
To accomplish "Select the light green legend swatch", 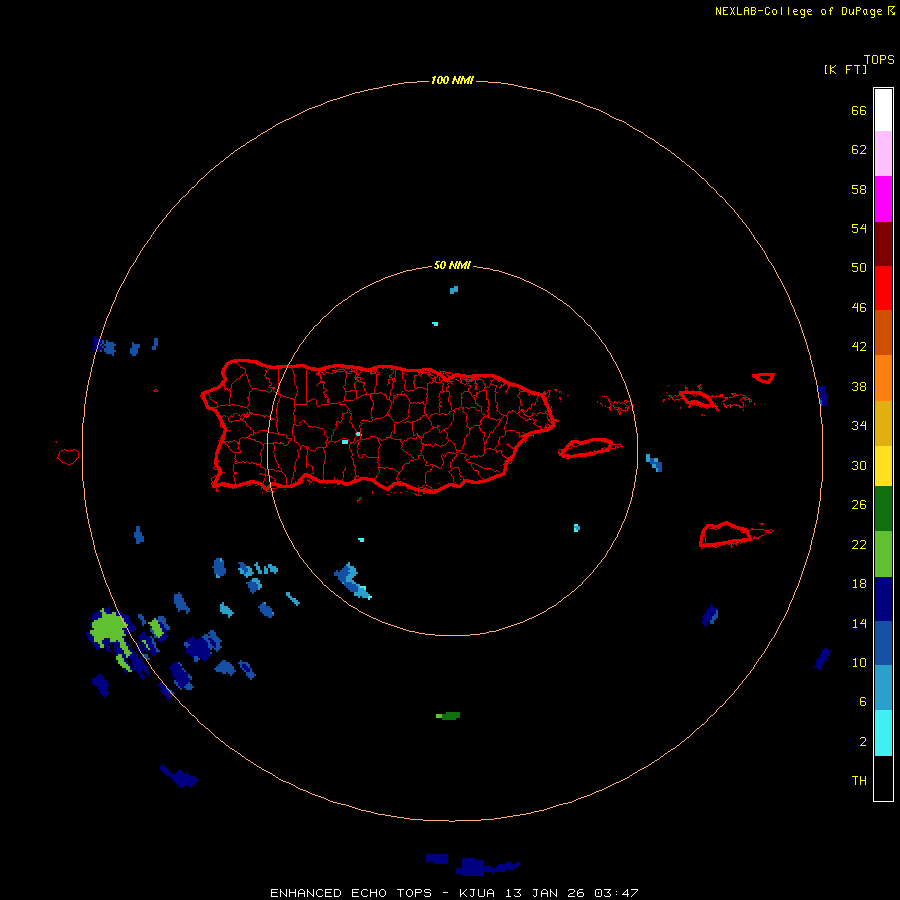I will 883,554.
